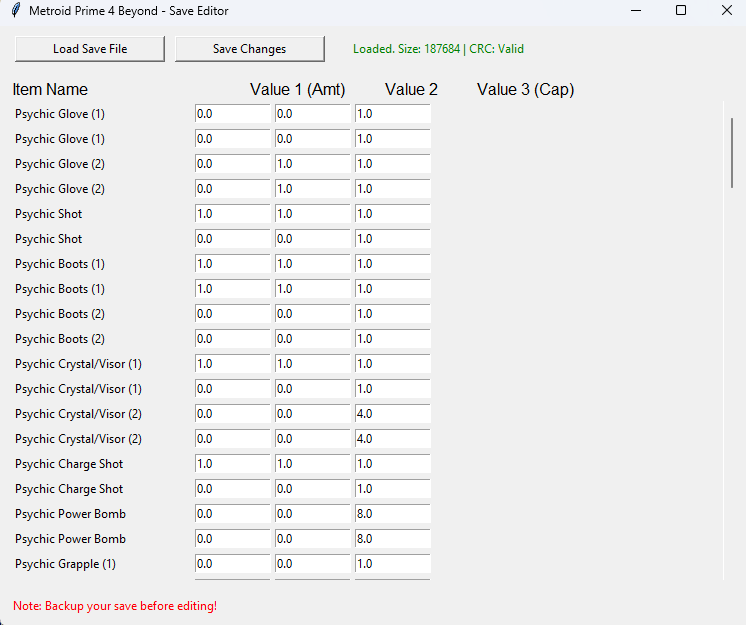Focus Amt field showing 0.0 in Psychic Charge Shot row

click(x=232, y=489)
